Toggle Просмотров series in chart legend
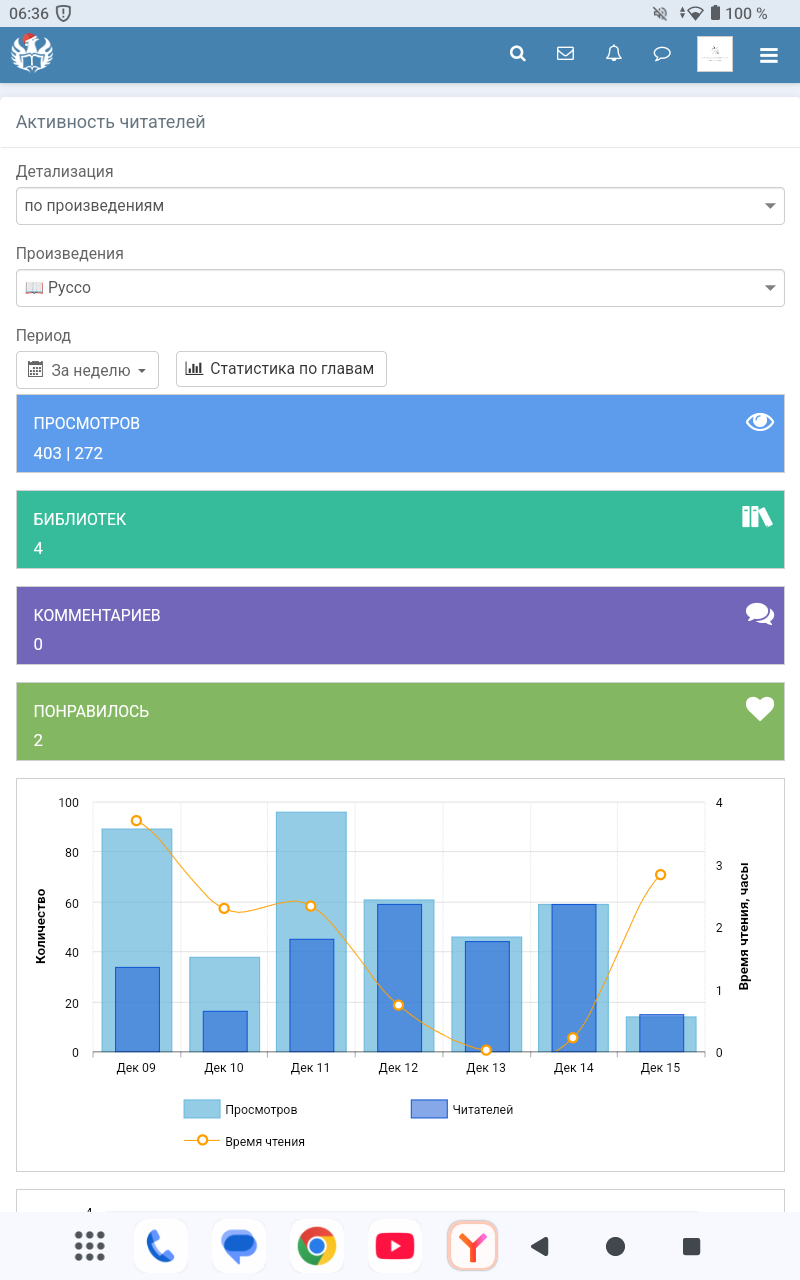Viewport: 800px width, 1280px height. (242, 1109)
